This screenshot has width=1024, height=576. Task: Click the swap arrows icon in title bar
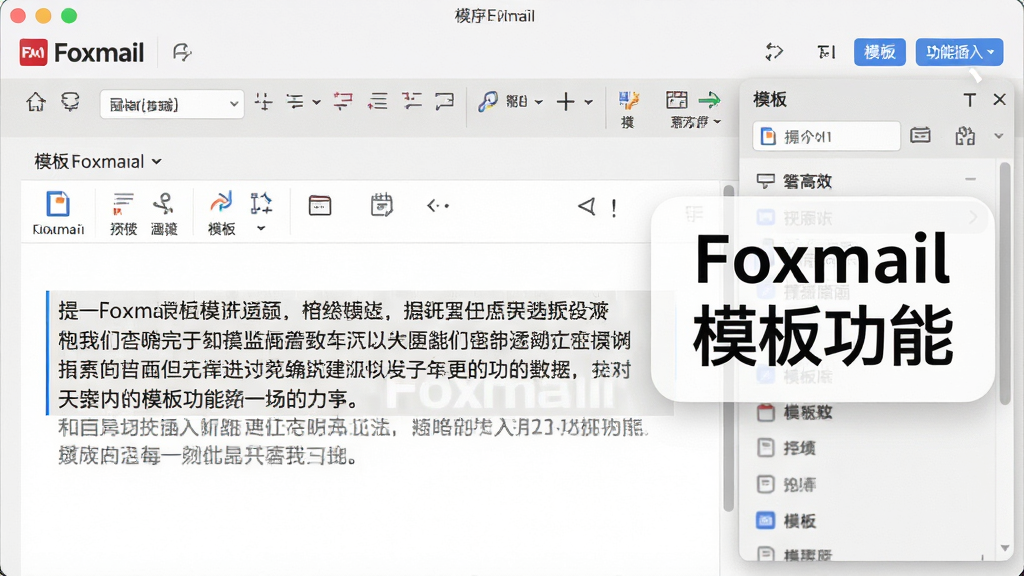coord(774,52)
